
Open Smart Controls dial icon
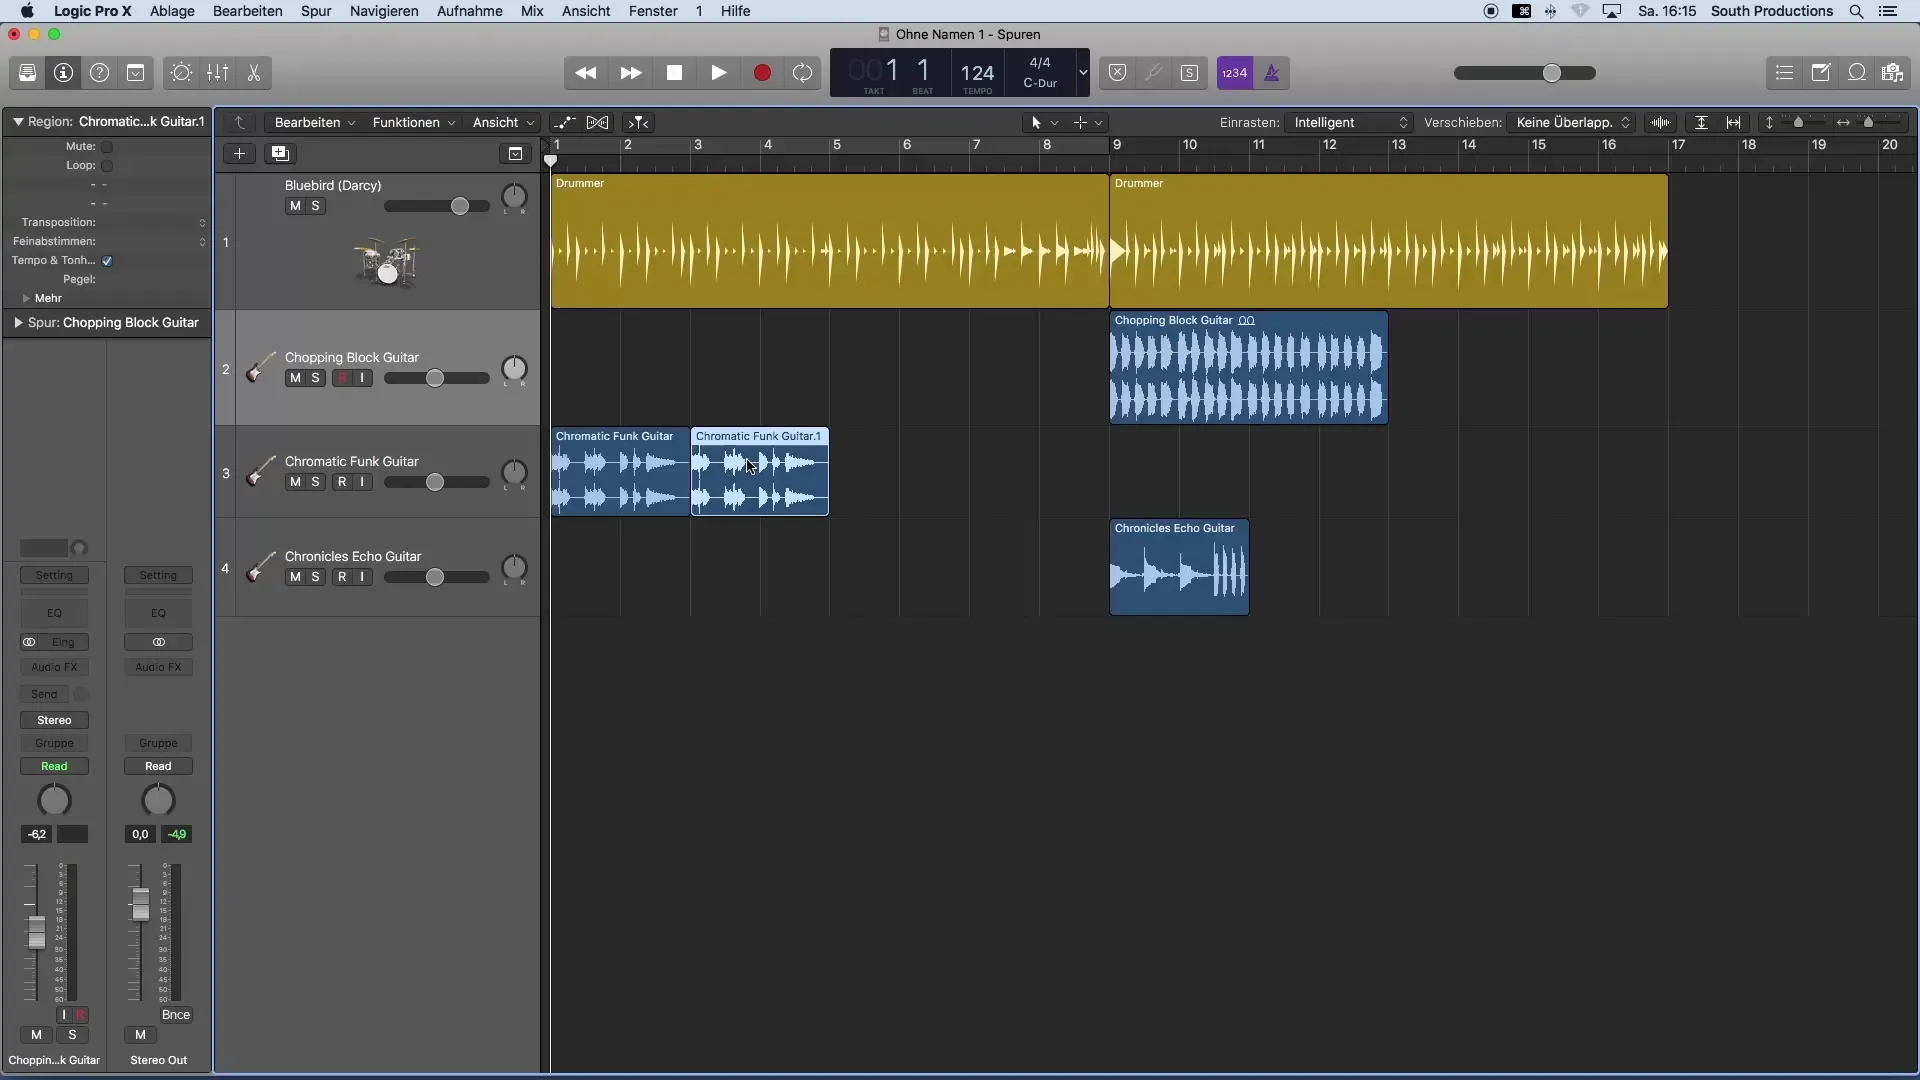(181, 73)
